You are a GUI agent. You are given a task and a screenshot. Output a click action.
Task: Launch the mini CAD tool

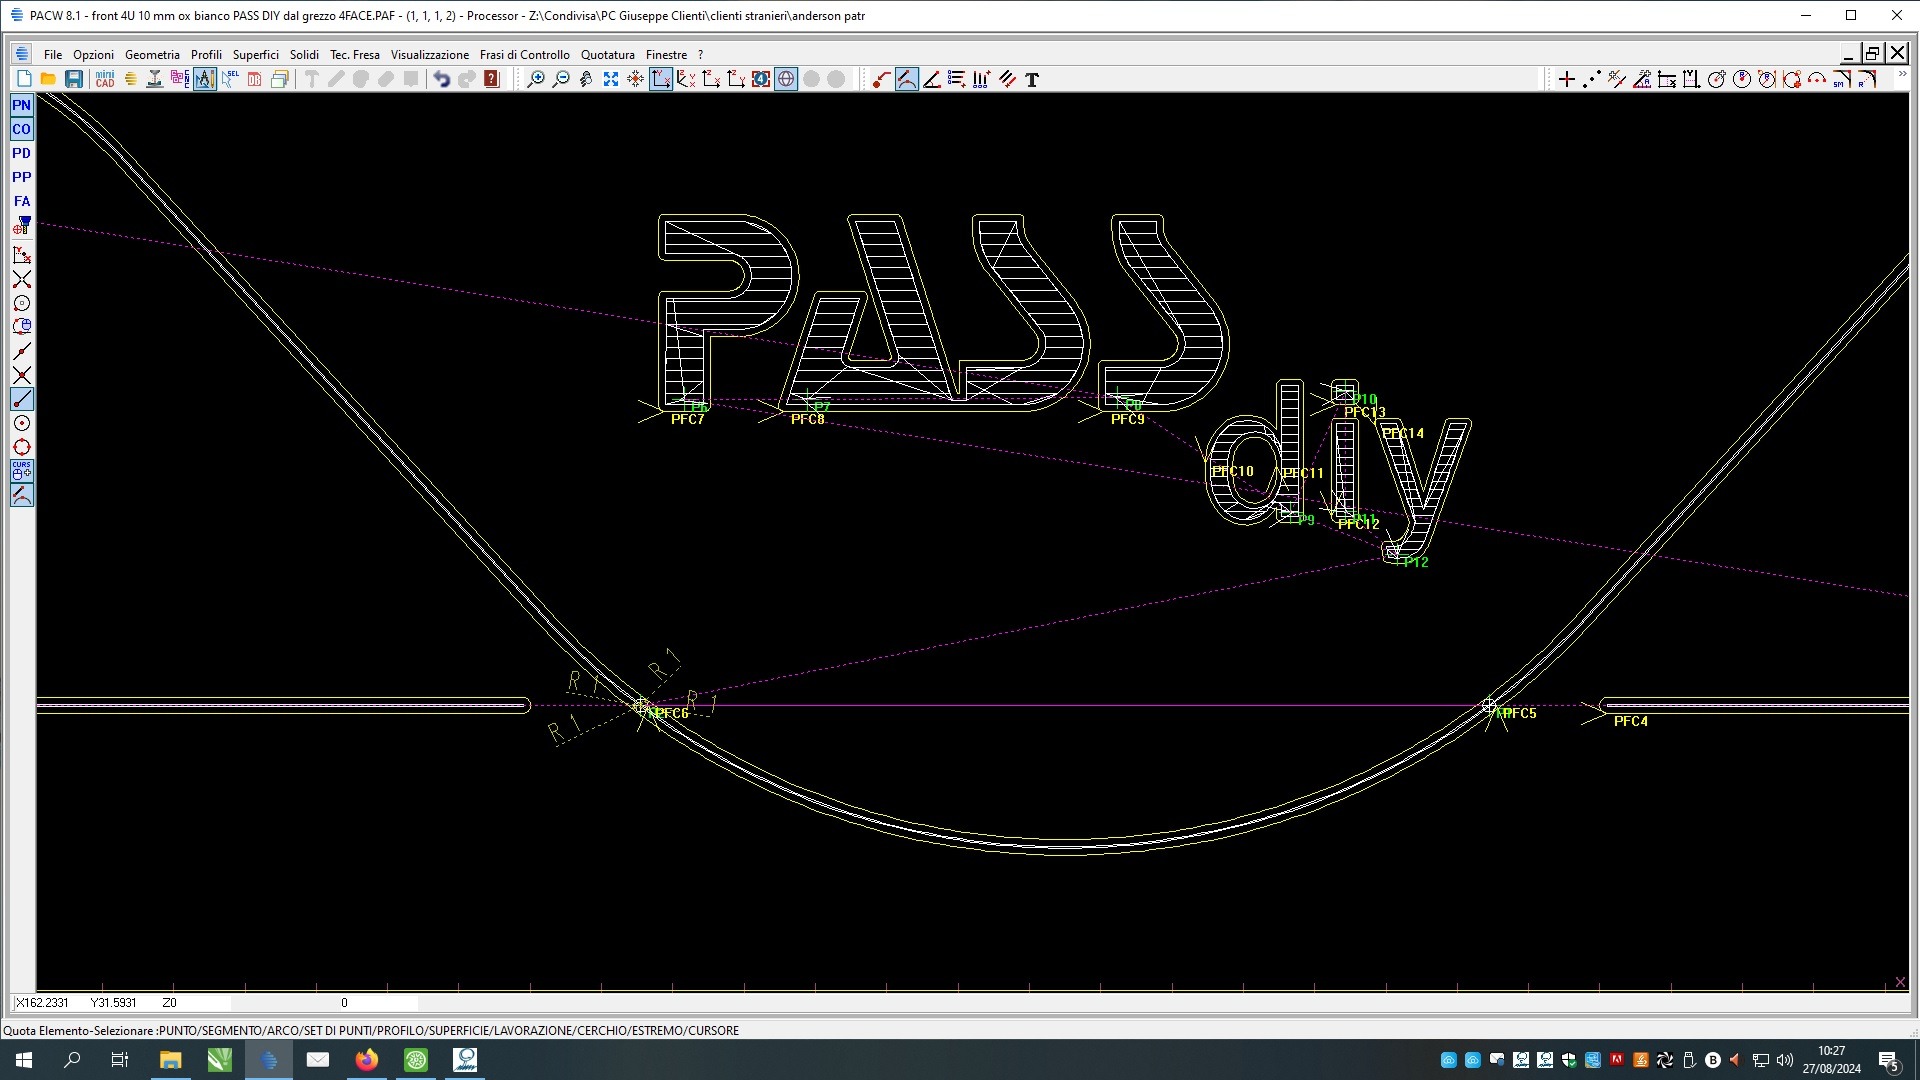click(x=105, y=79)
